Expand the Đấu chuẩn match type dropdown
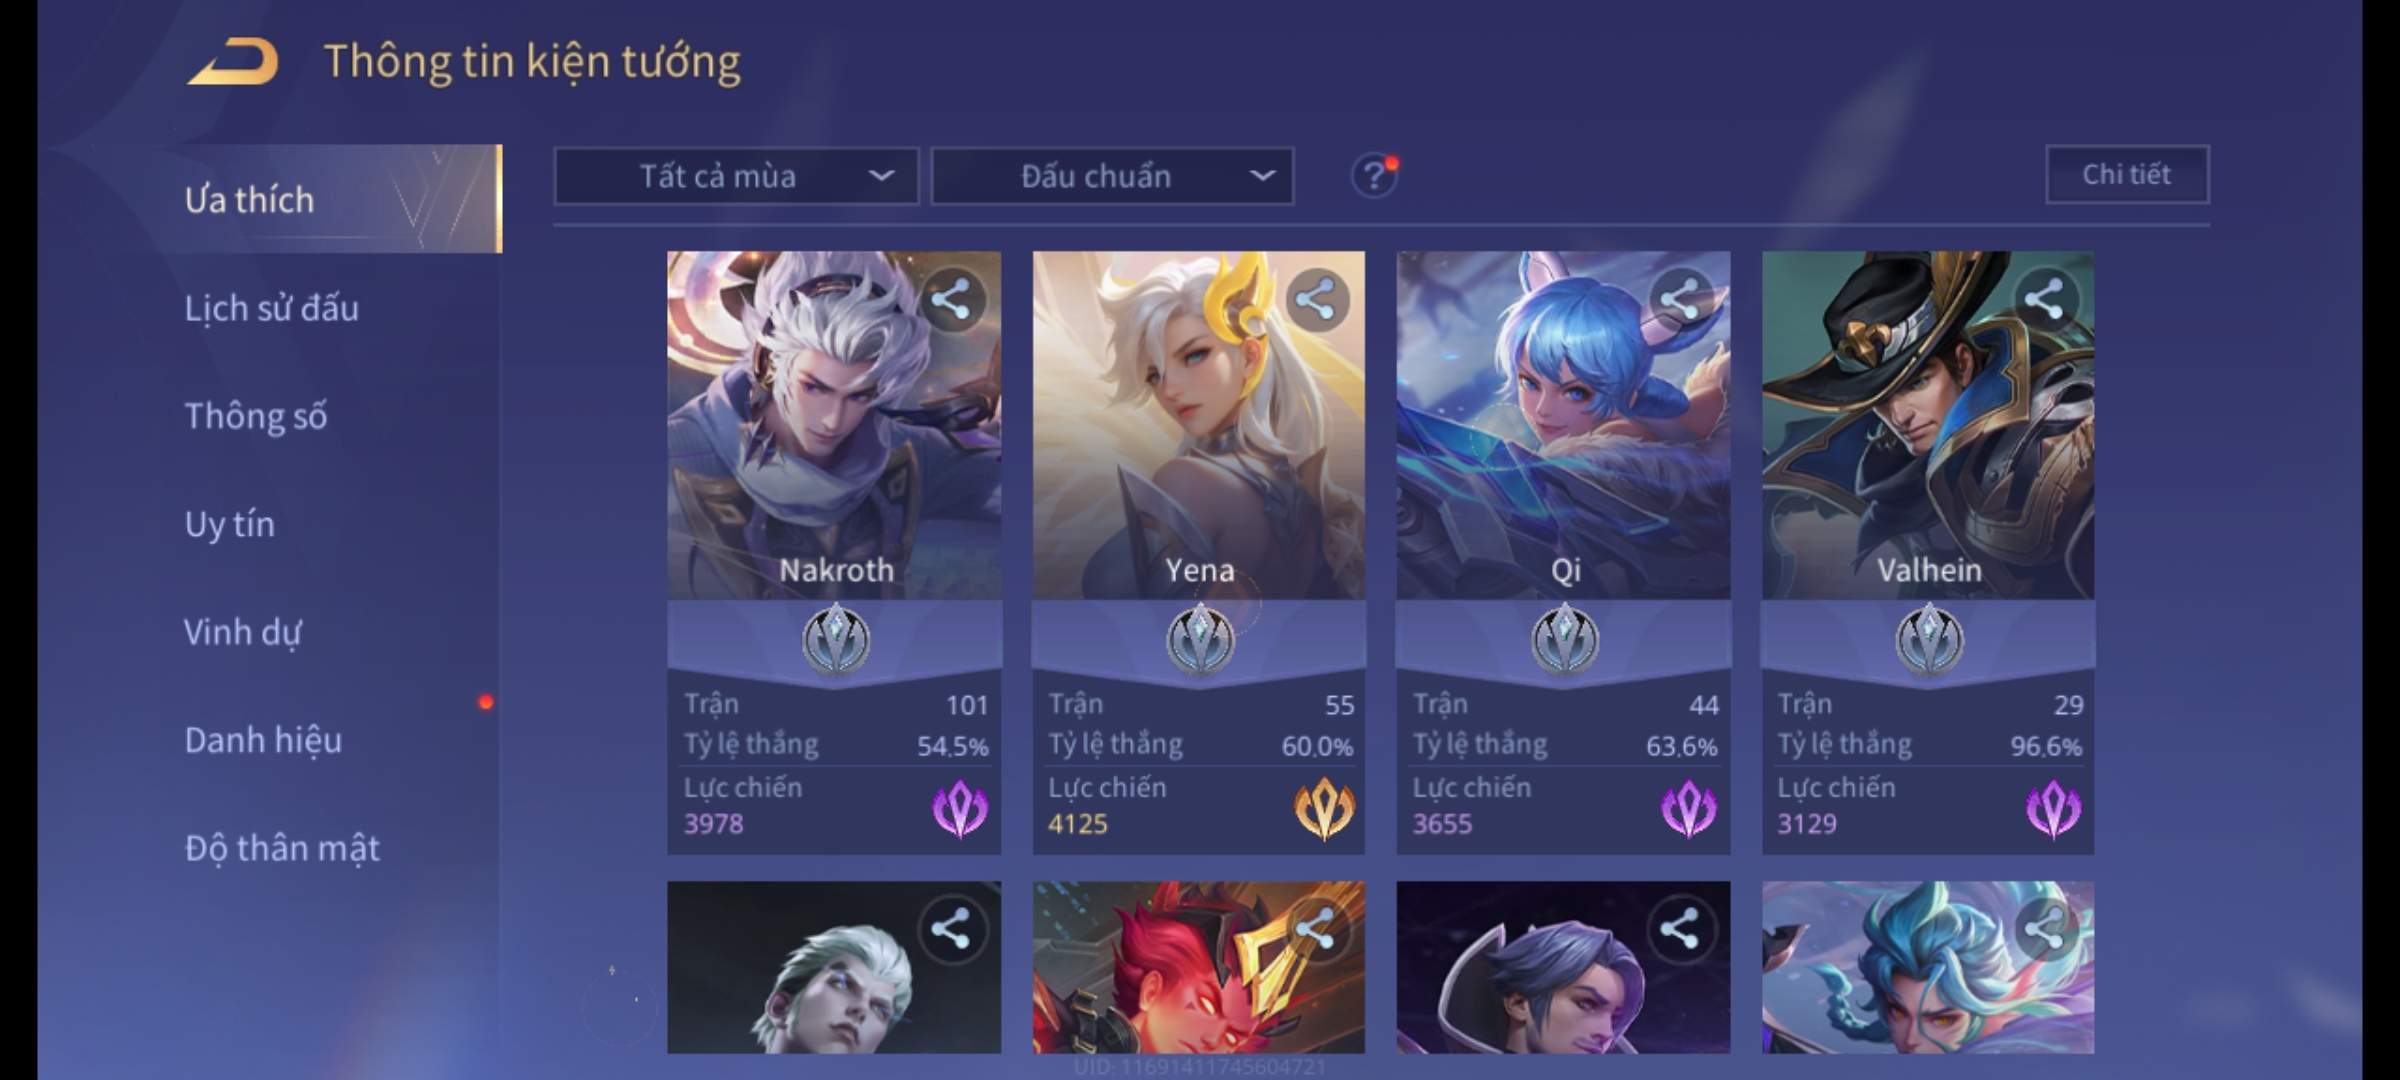2400x1080 pixels. point(1113,176)
